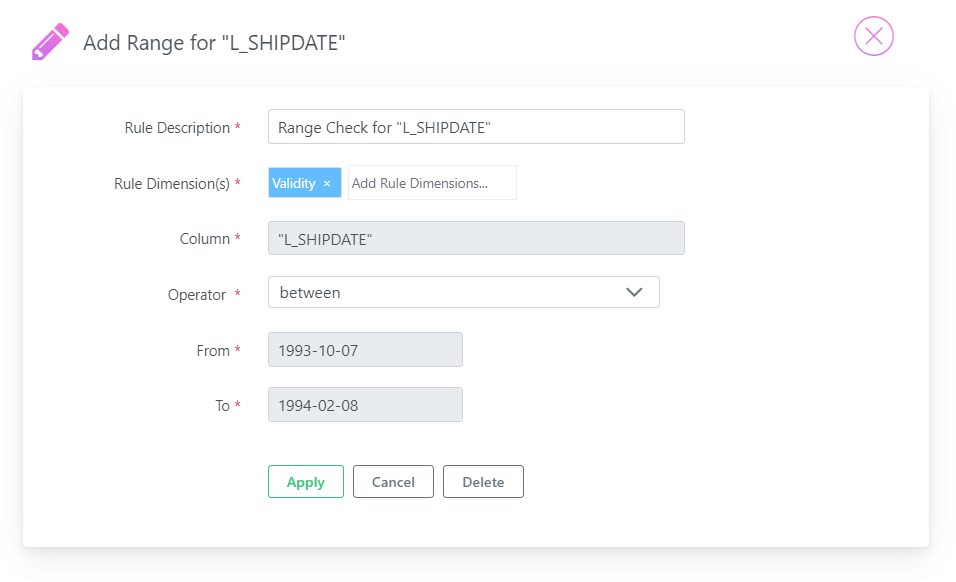This screenshot has width=956, height=582.
Task: Click the dialog title Add Range for "L_SHIPDATE"
Action: coord(214,43)
